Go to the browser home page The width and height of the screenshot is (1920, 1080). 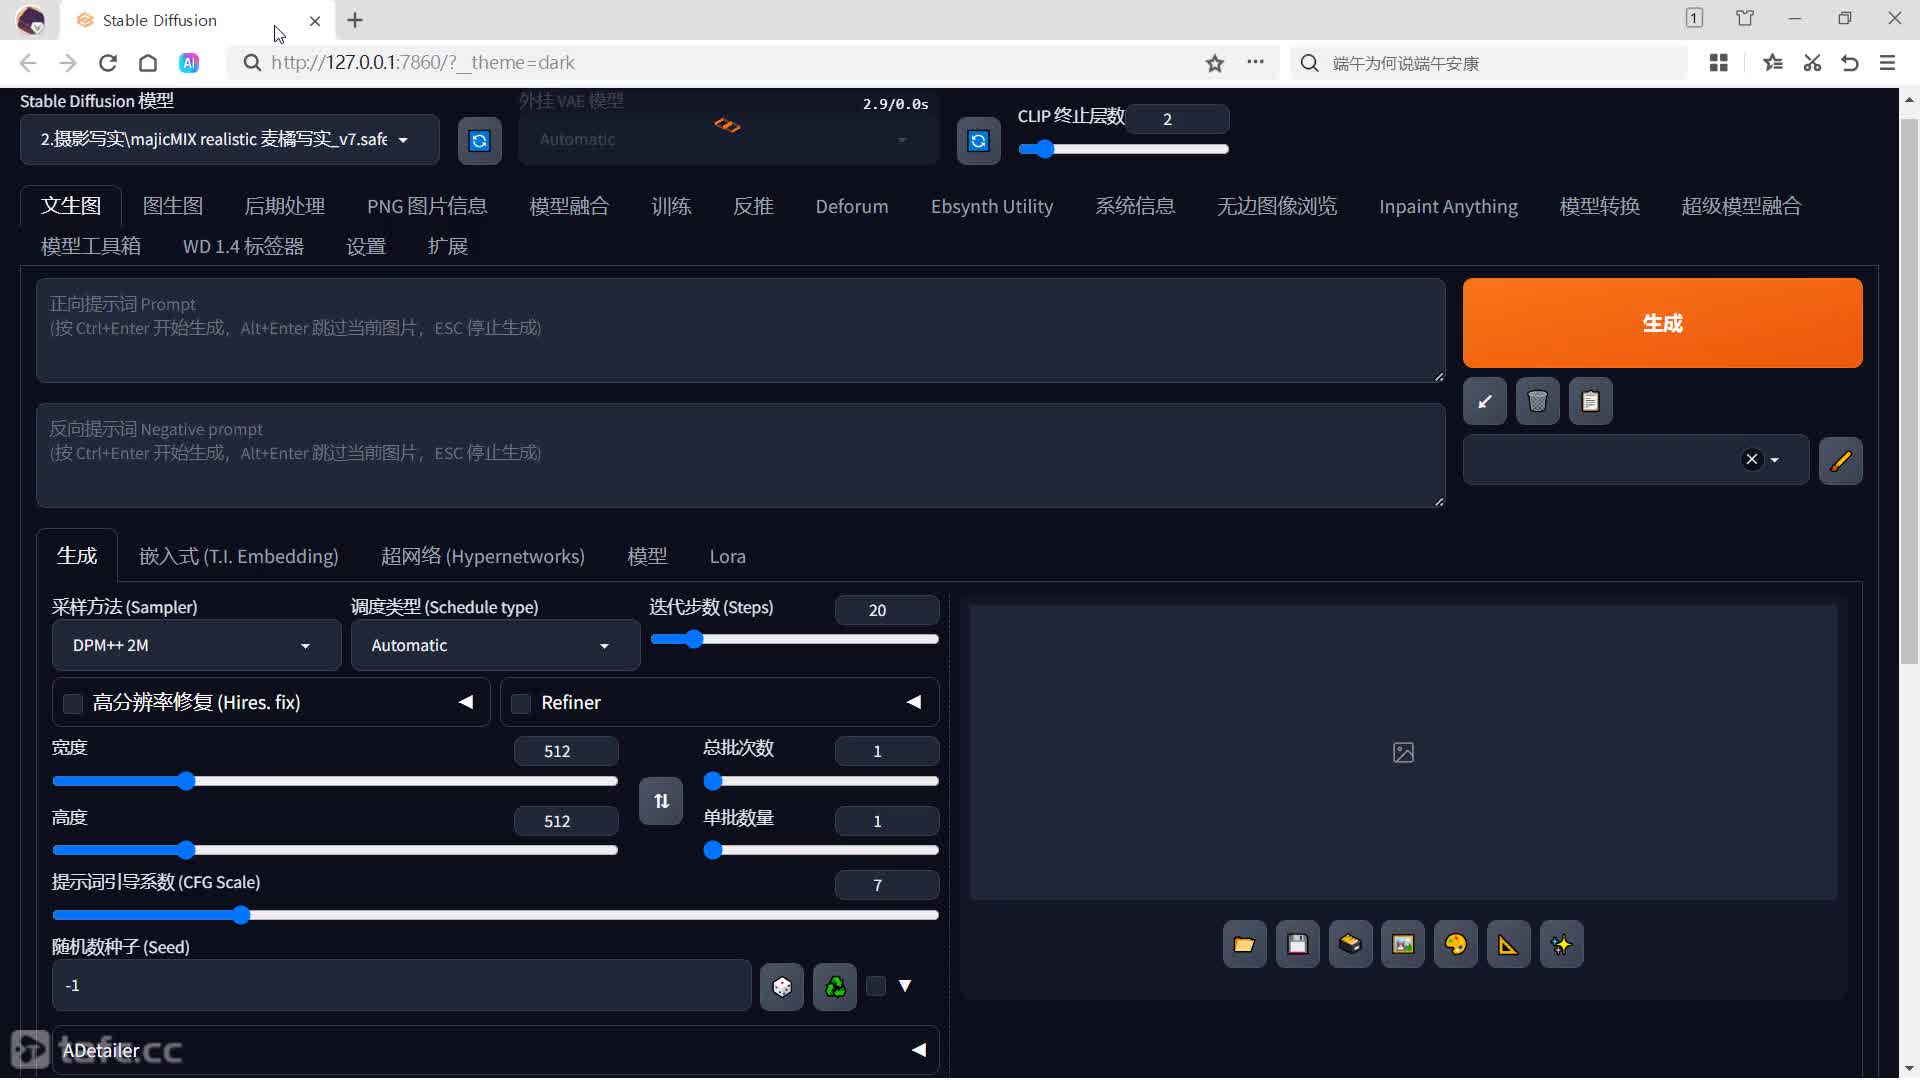click(148, 63)
